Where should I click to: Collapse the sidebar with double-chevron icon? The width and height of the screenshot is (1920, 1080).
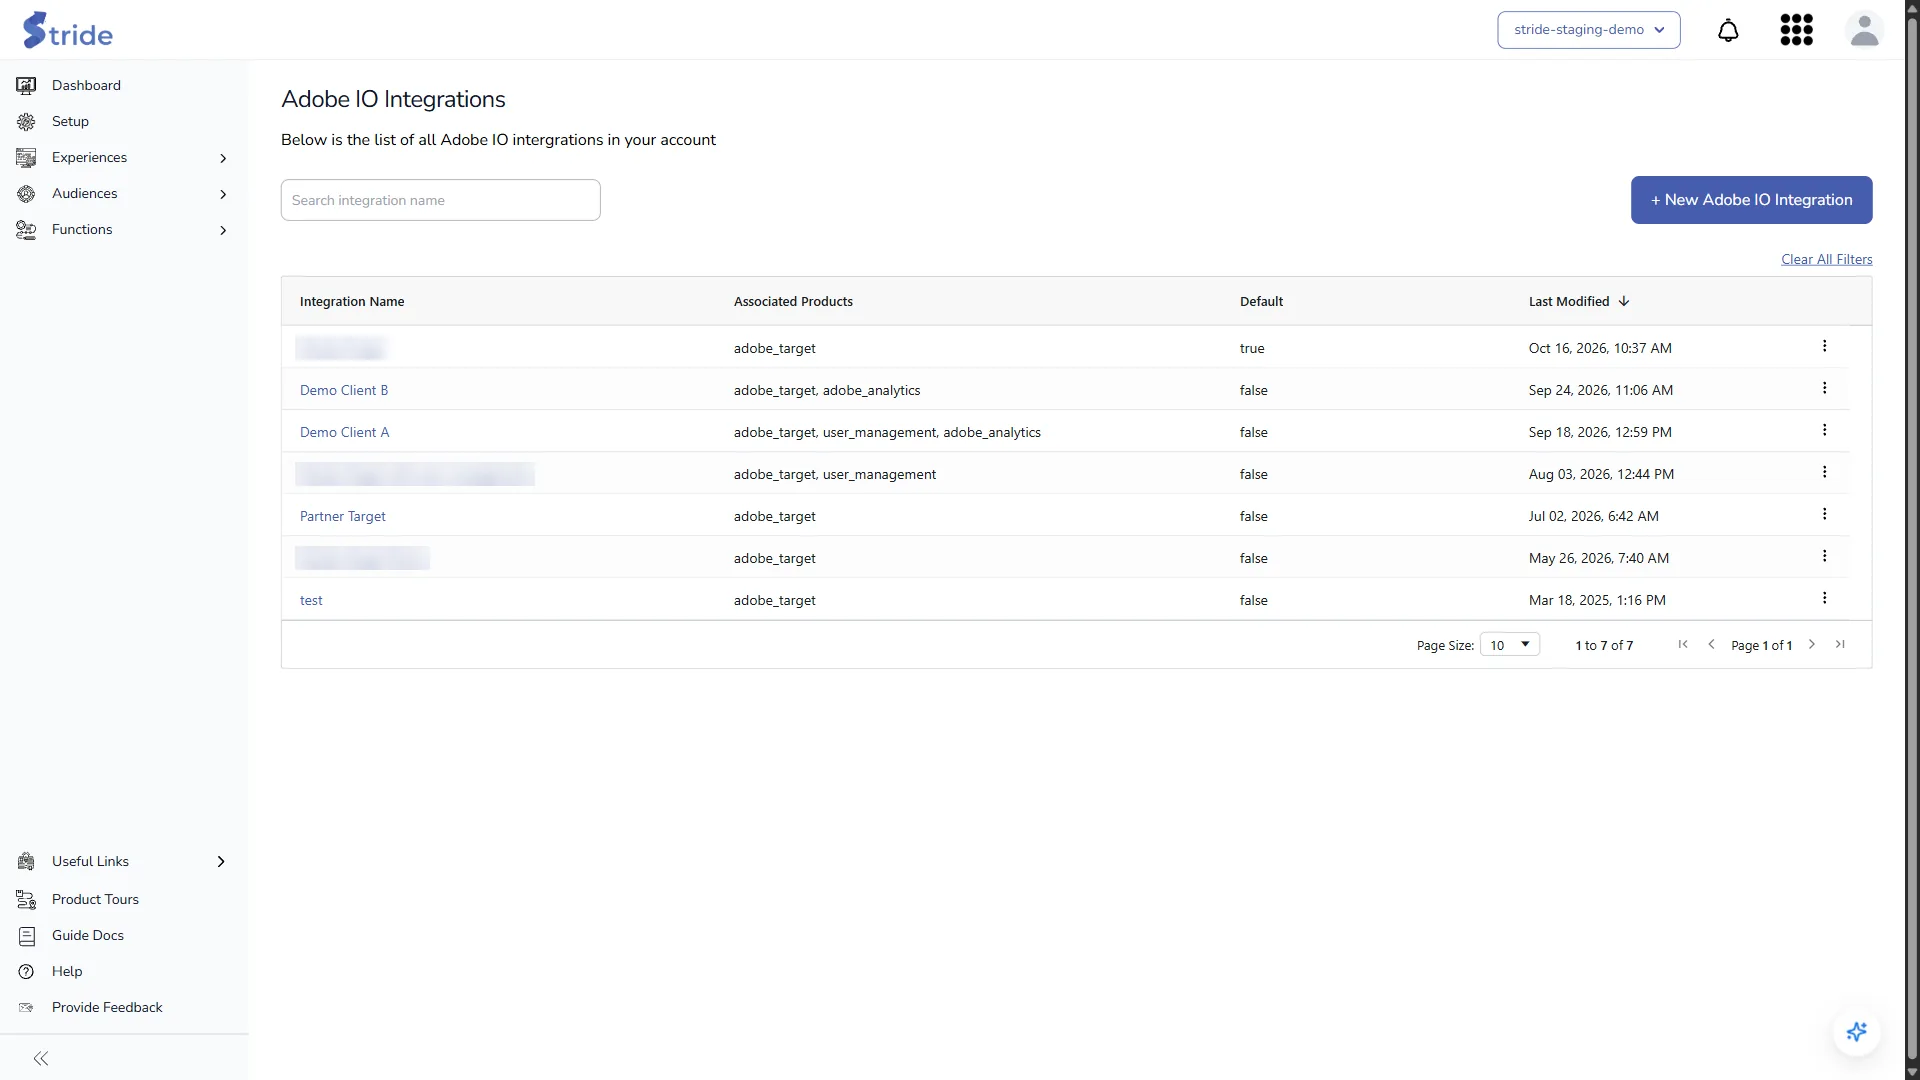pyautogui.click(x=41, y=1058)
